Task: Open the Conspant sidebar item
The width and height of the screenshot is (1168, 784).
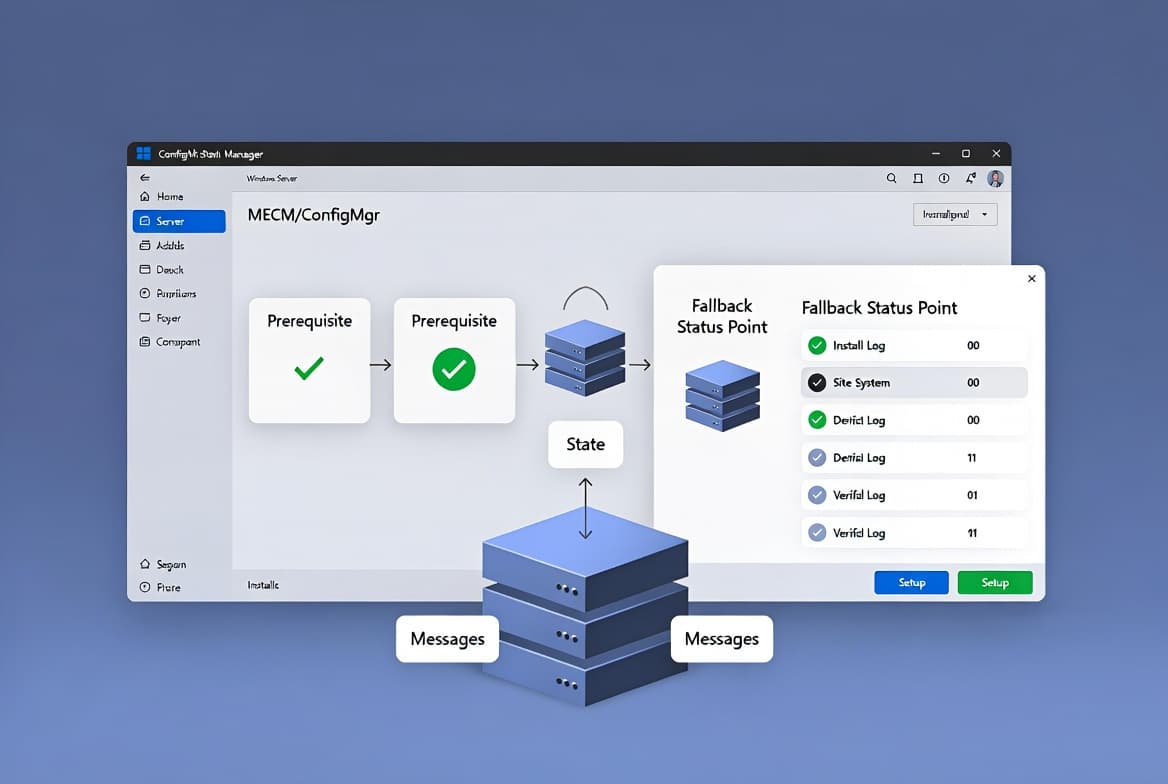Action: (x=179, y=342)
